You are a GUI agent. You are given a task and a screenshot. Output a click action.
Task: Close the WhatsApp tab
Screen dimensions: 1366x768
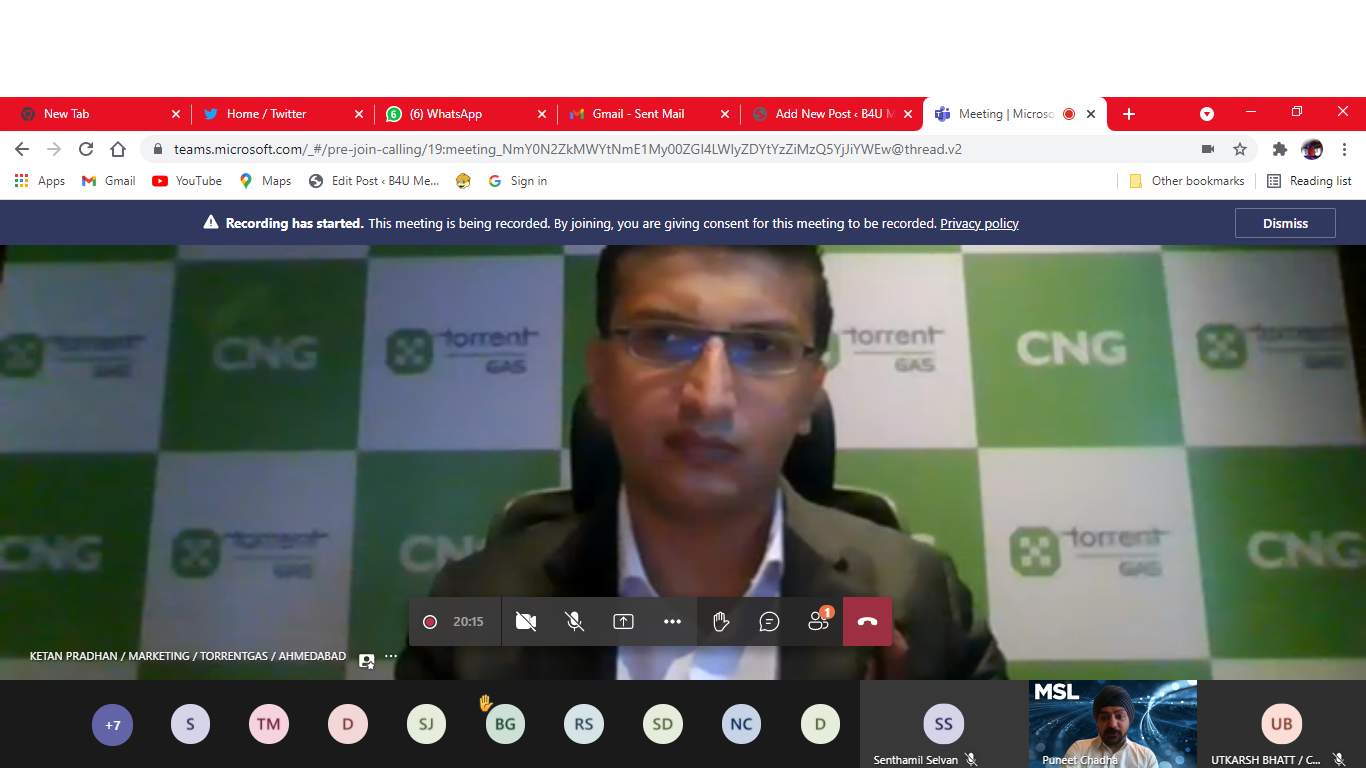(542, 114)
